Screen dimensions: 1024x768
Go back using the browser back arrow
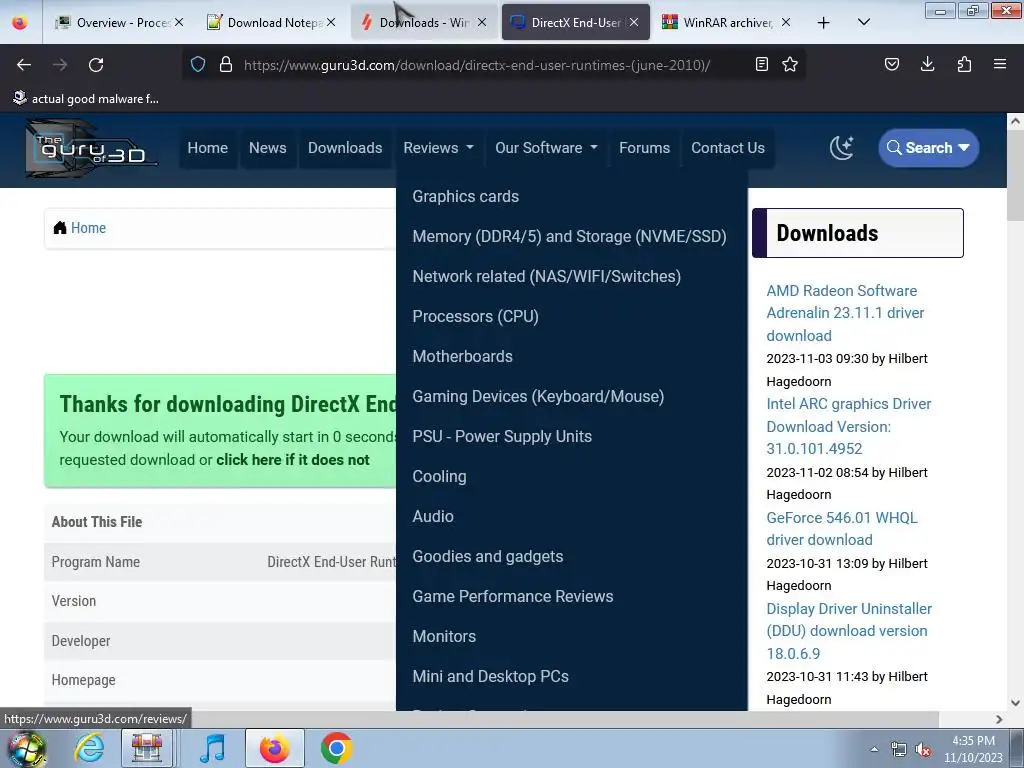[24, 65]
